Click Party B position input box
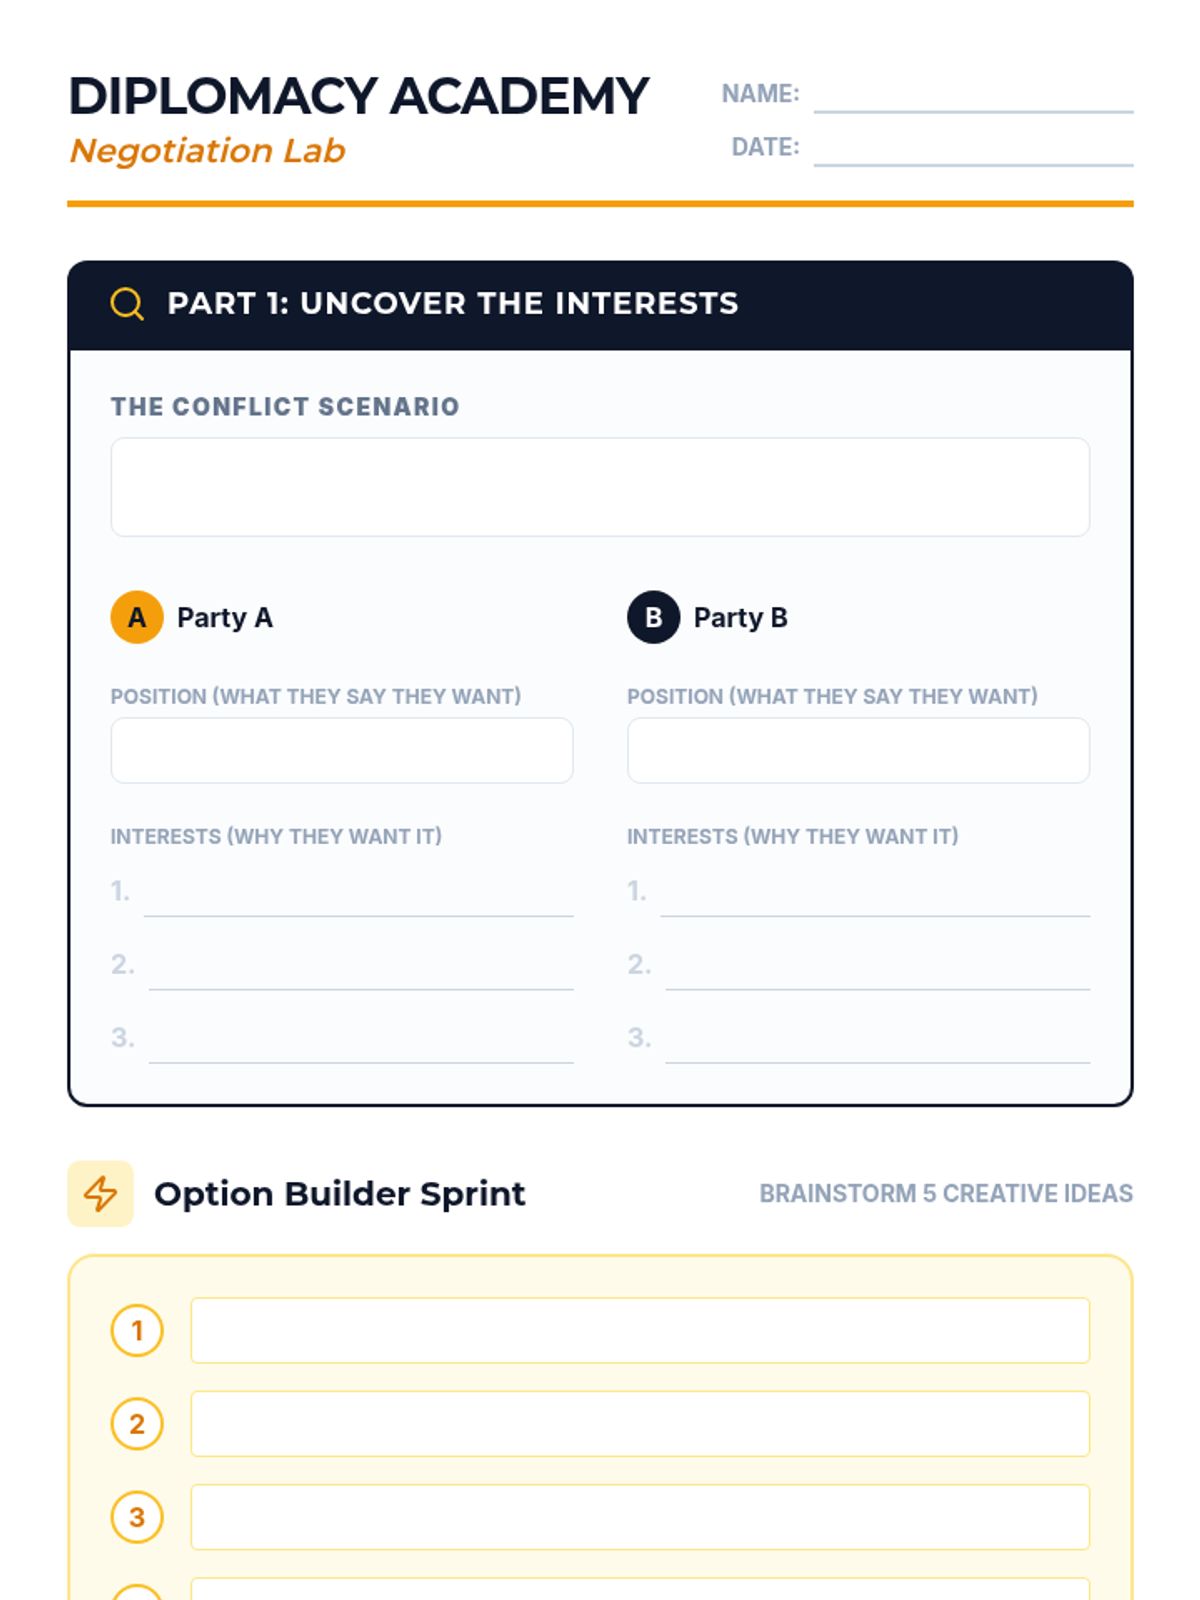Screen dimensions: 1200x1600 click(x=858, y=750)
